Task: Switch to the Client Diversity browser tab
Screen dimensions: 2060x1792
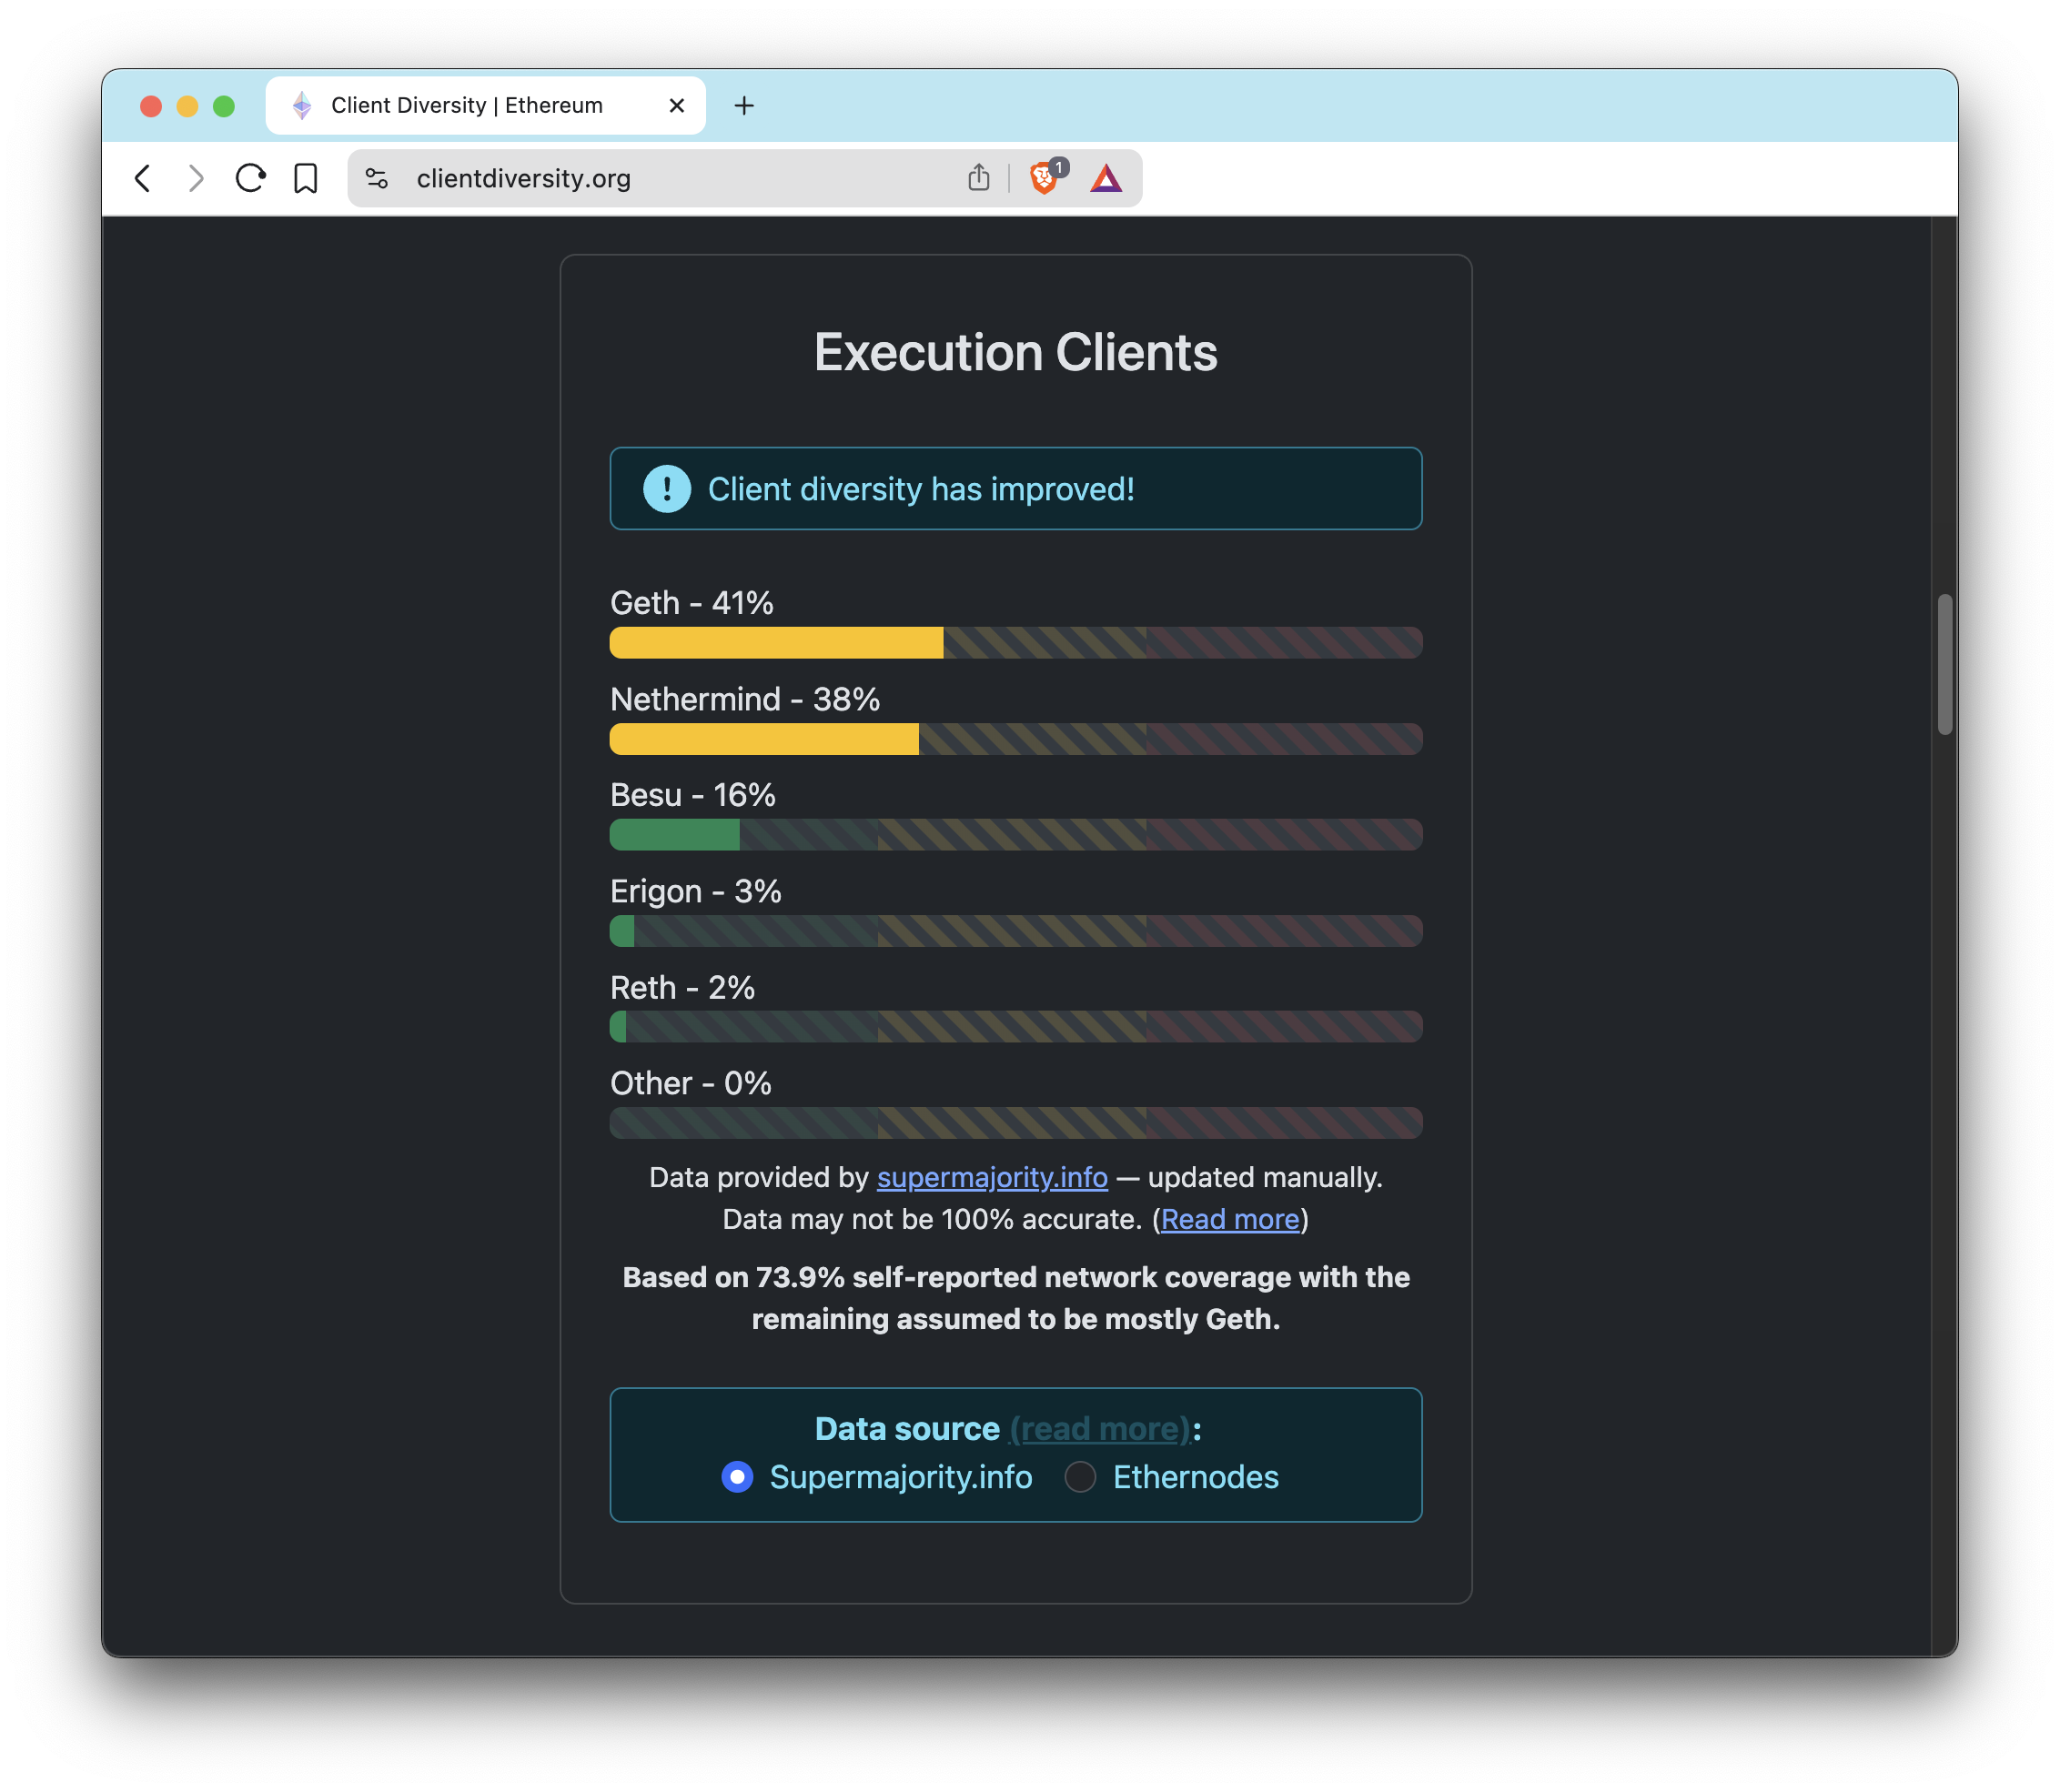Action: pyautogui.click(x=466, y=105)
